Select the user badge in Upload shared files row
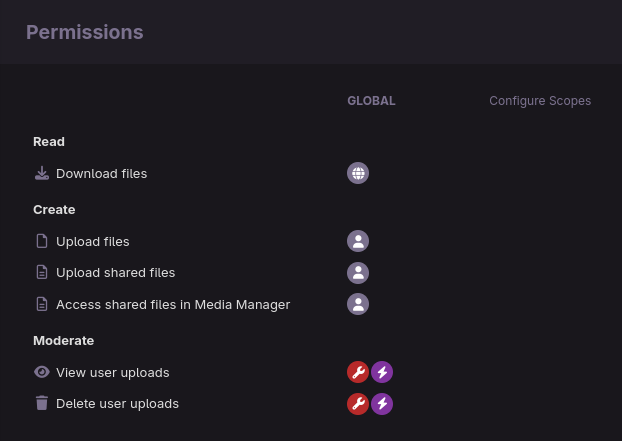The width and height of the screenshot is (622, 441). (x=358, y=273)
